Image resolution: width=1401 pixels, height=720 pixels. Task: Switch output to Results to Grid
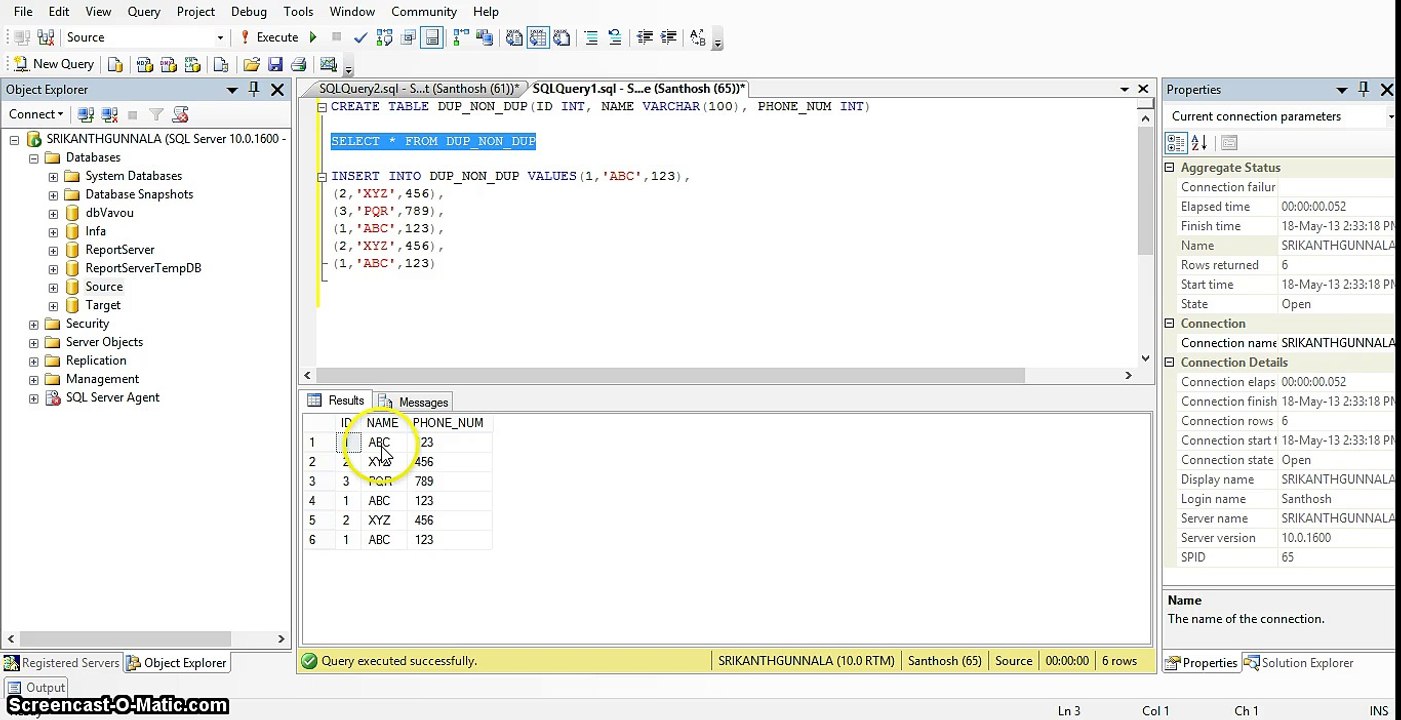coord(538,38)
